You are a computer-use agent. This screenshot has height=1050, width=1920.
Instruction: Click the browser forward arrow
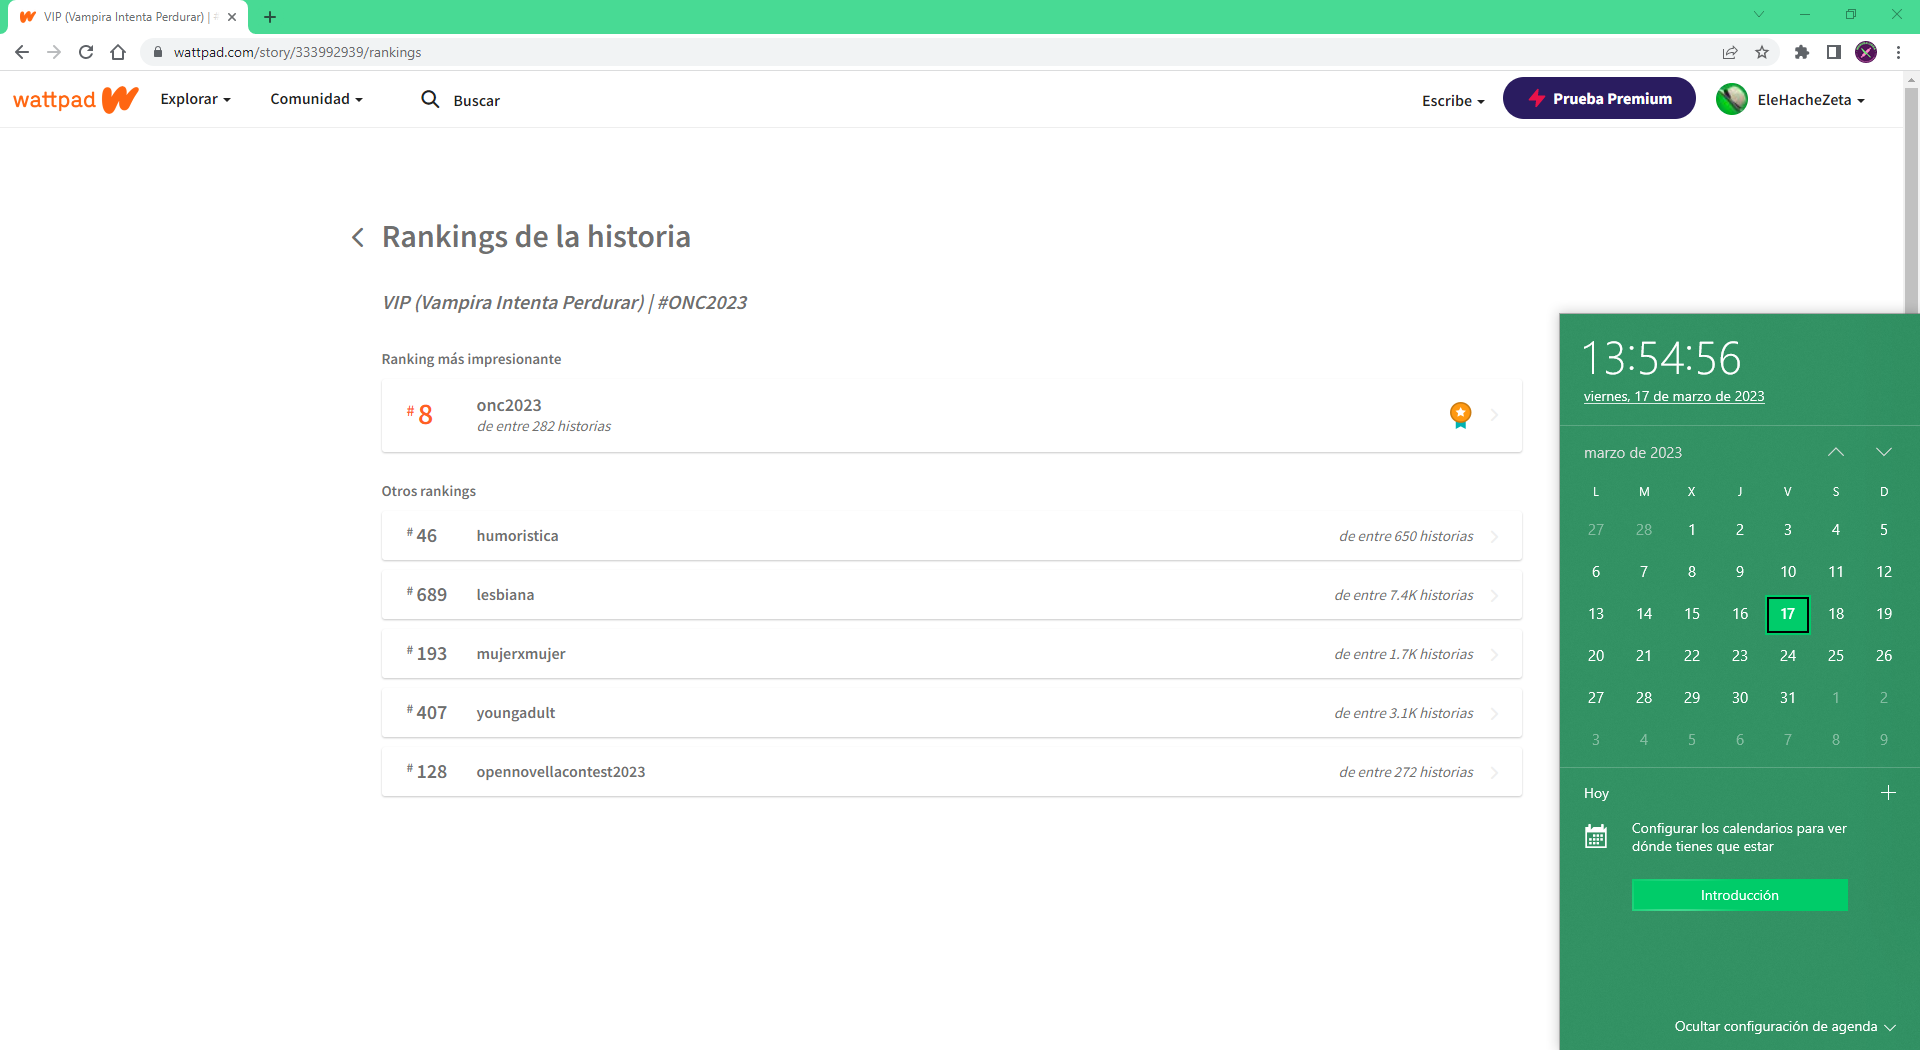click(54, 52)
